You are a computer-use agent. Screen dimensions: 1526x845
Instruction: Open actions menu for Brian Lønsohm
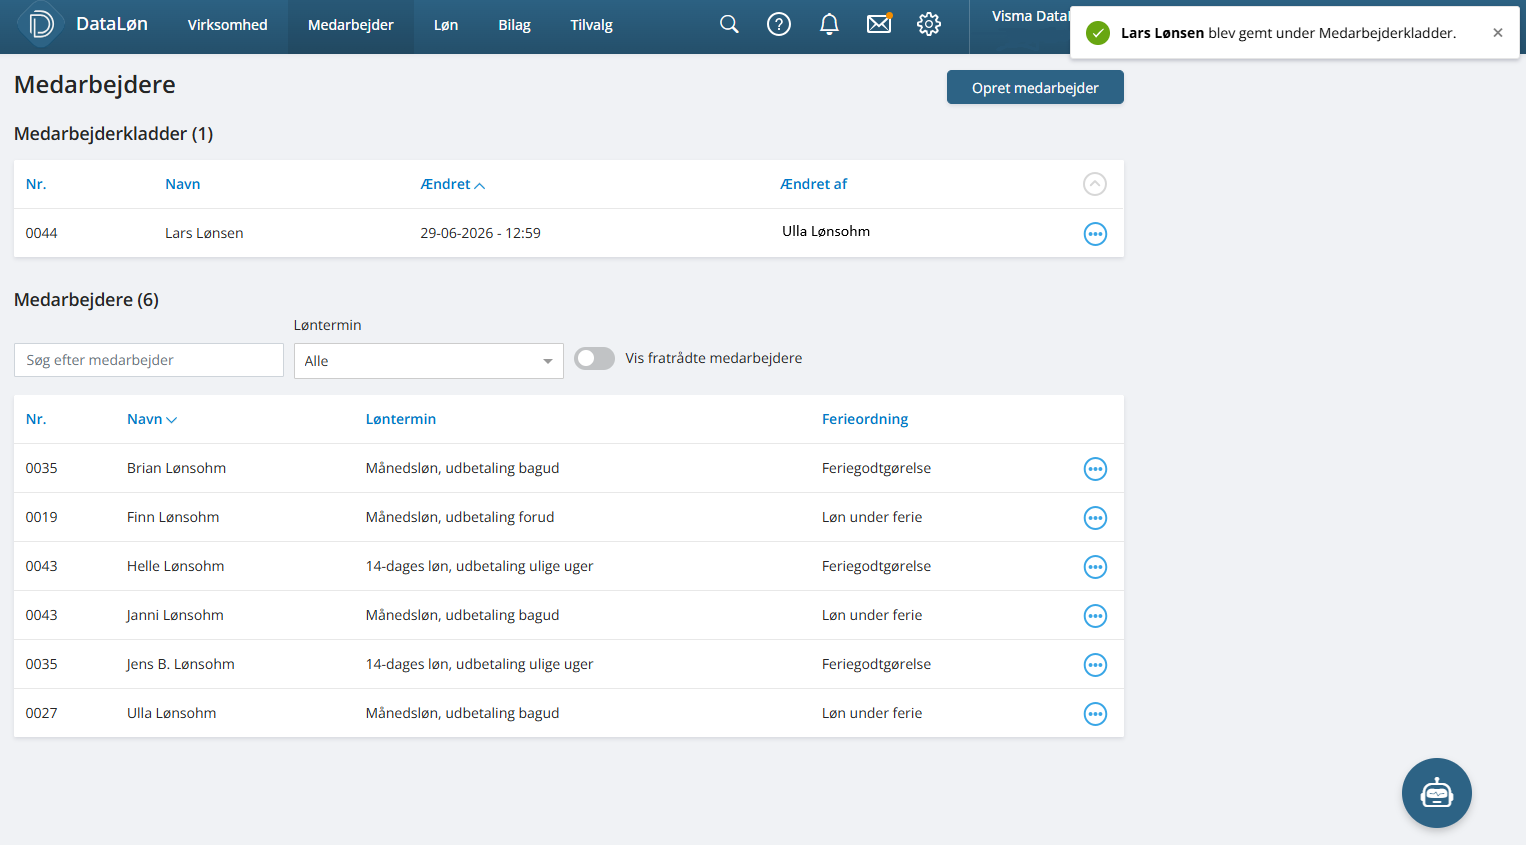click(x=1096, y=469)
